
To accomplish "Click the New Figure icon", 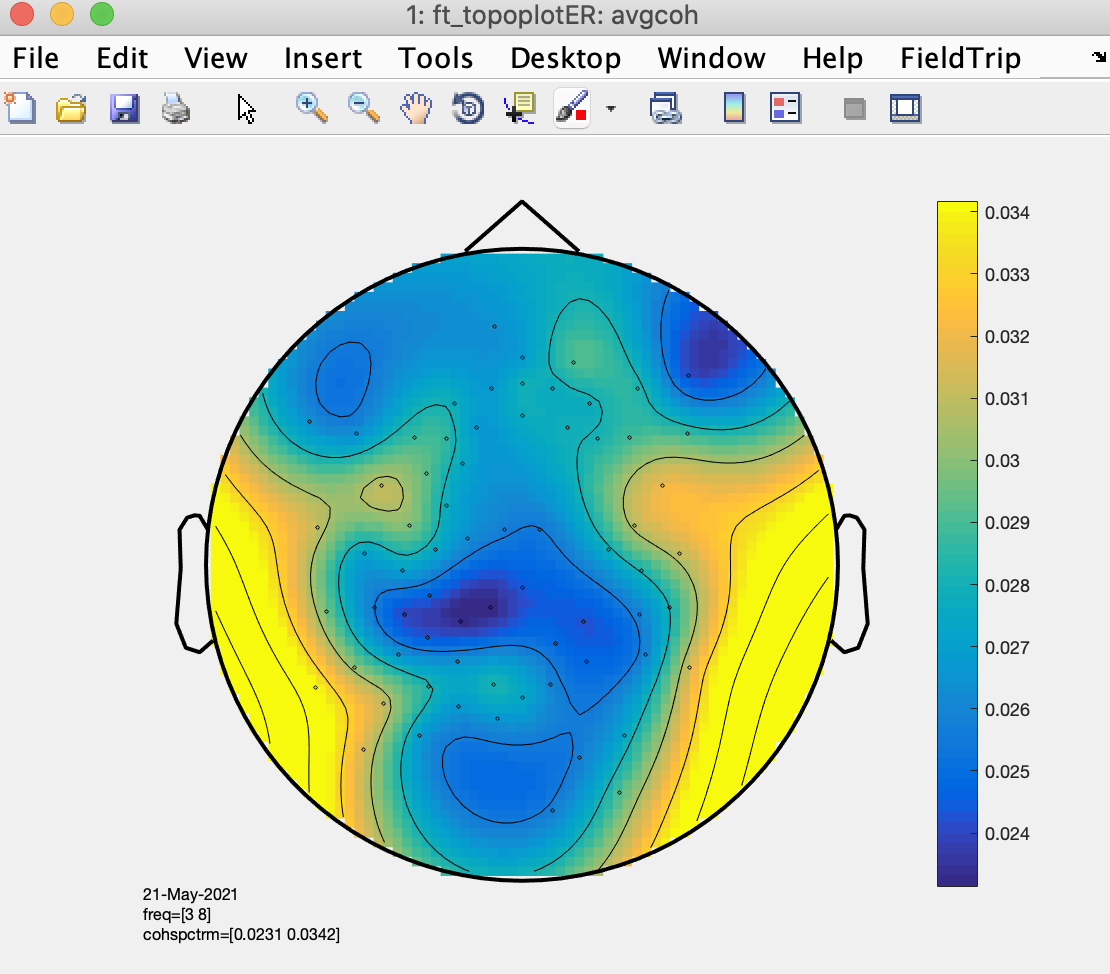I will click(20, 107).
